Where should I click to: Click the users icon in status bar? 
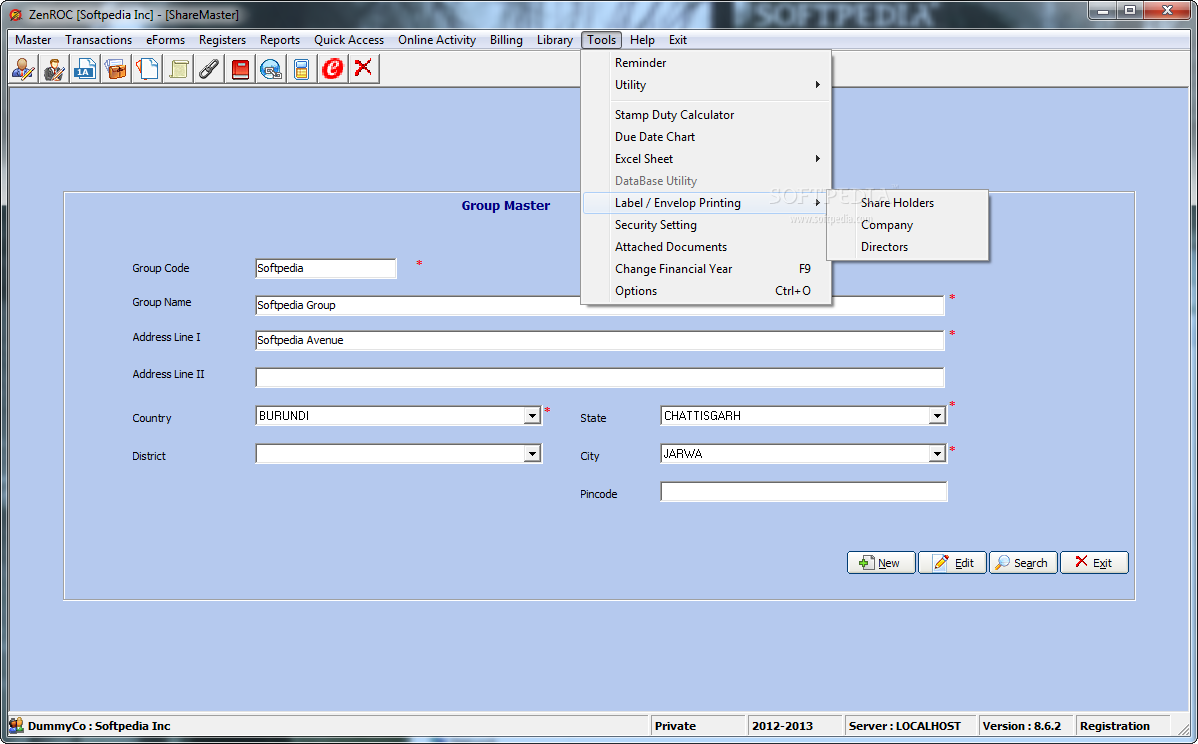click(x=16, y=725)
